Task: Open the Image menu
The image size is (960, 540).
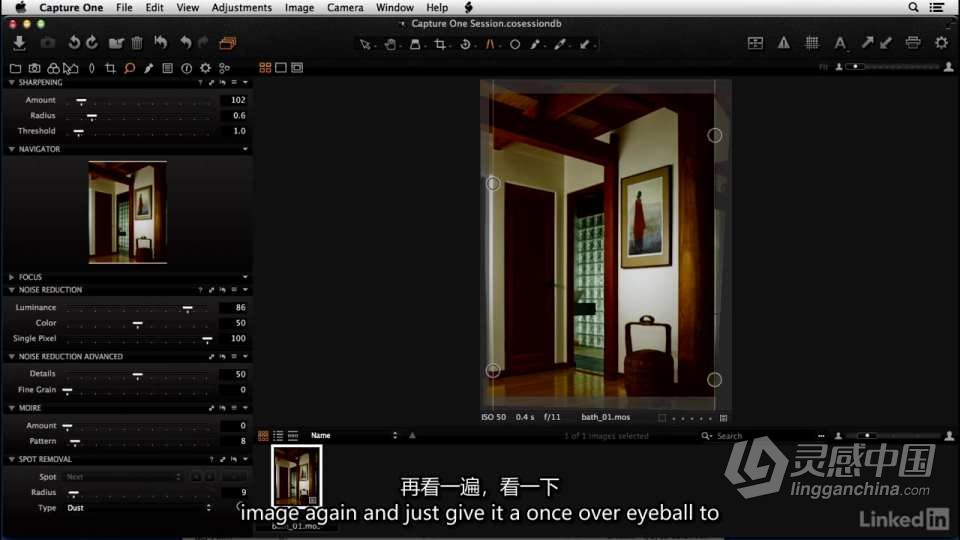Action: [299, 7]
